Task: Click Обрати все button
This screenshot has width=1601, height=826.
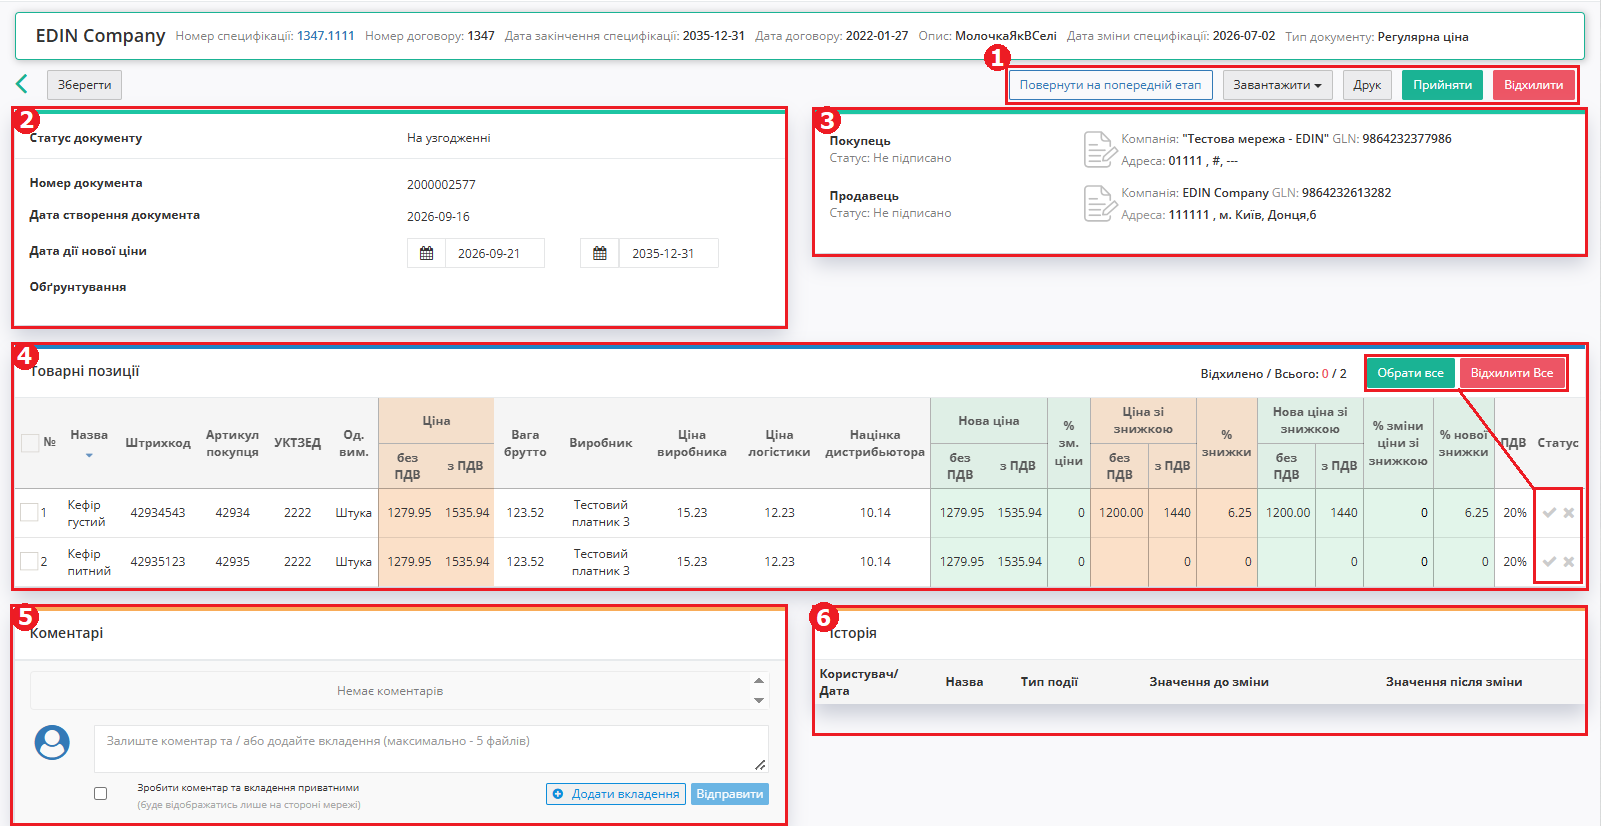Action: [x=1410, y=373]
